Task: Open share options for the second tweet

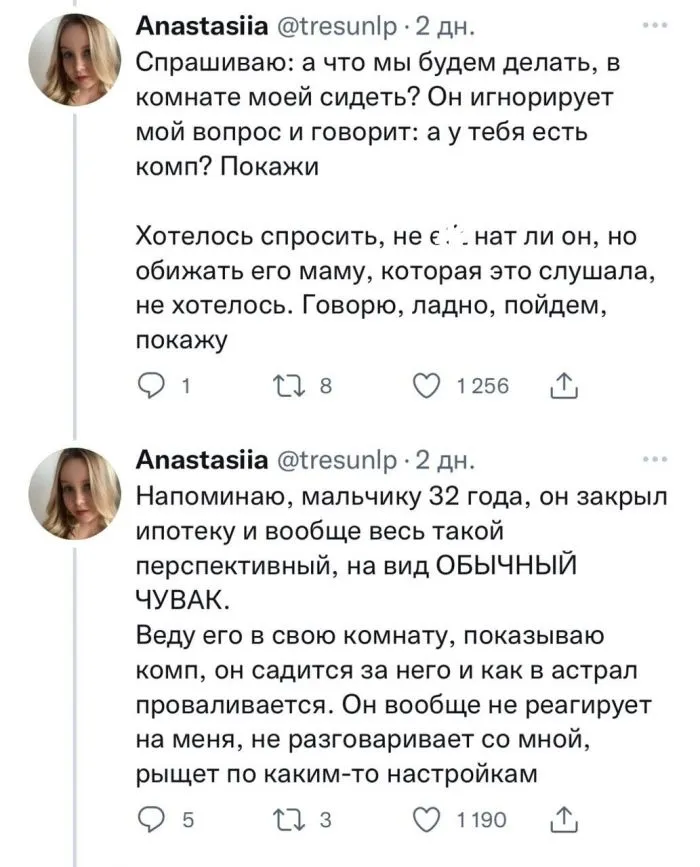Action: (562, 821)
